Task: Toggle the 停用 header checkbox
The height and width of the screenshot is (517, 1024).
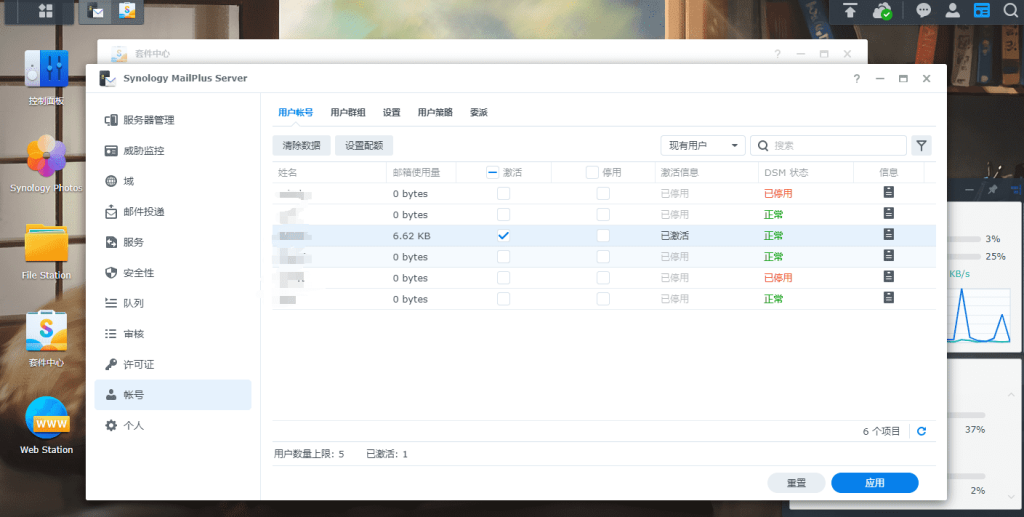Action: 592,172
